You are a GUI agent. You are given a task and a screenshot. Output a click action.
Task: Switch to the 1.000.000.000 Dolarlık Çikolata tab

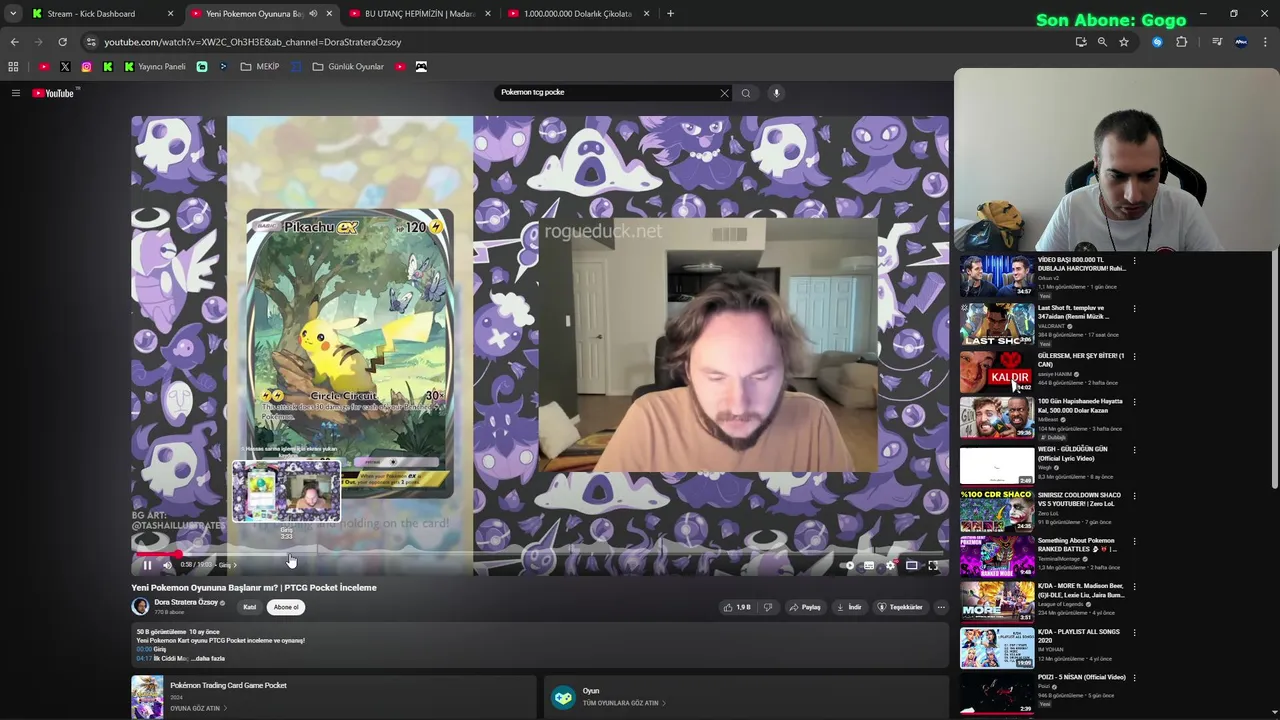tap(578, 14)
